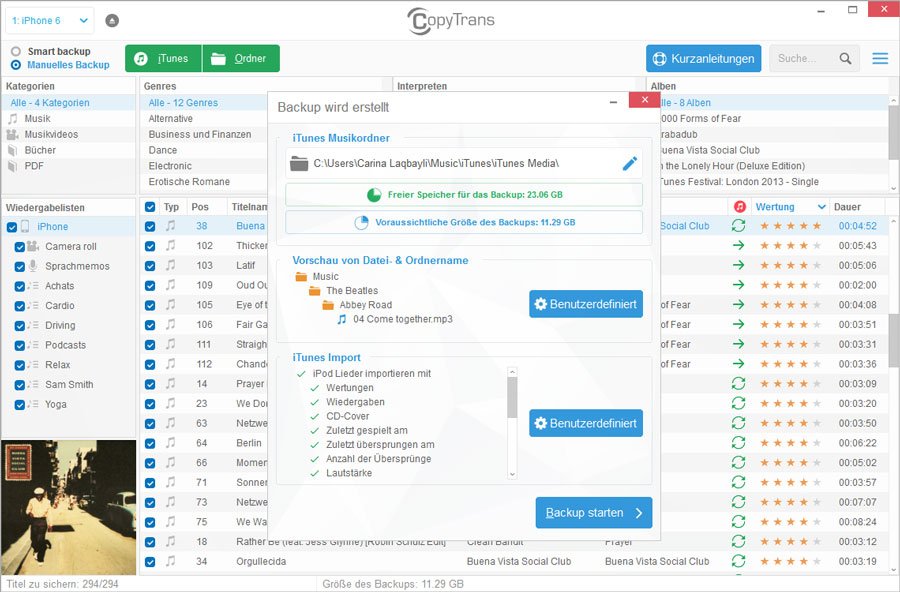900x592 pixels.
Task: Toggle the iPhone playlist checkbox
Action: (x=11, y=227)
